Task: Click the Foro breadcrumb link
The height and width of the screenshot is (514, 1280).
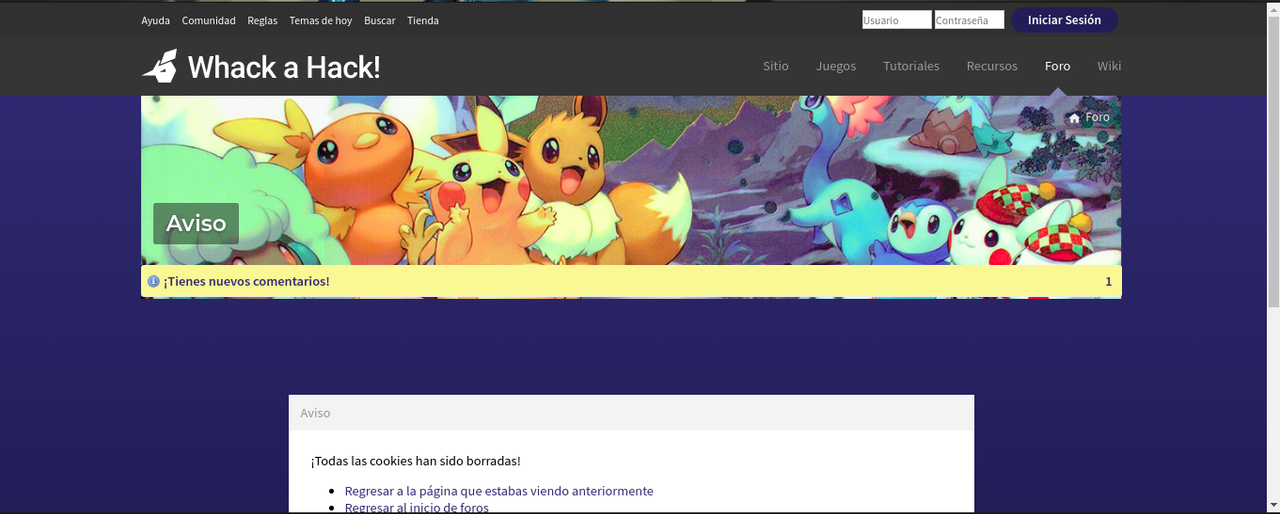Action: (x=1097, y=118)
